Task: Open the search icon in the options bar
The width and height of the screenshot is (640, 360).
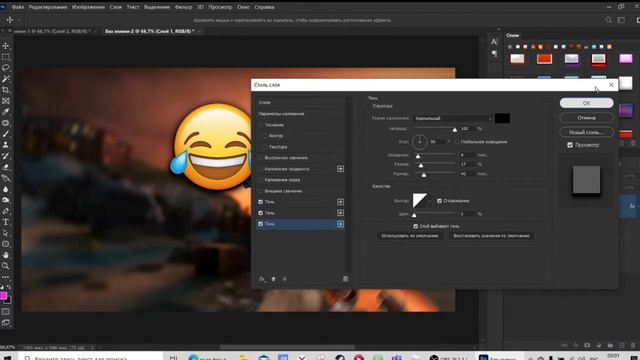Action: (x=609, y=20)
